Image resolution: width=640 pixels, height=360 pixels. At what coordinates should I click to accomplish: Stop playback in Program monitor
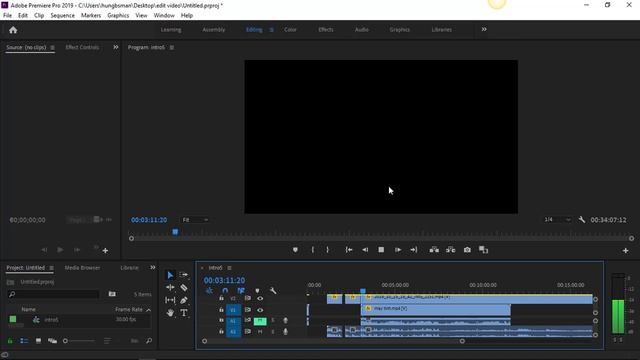click(381, 250)
